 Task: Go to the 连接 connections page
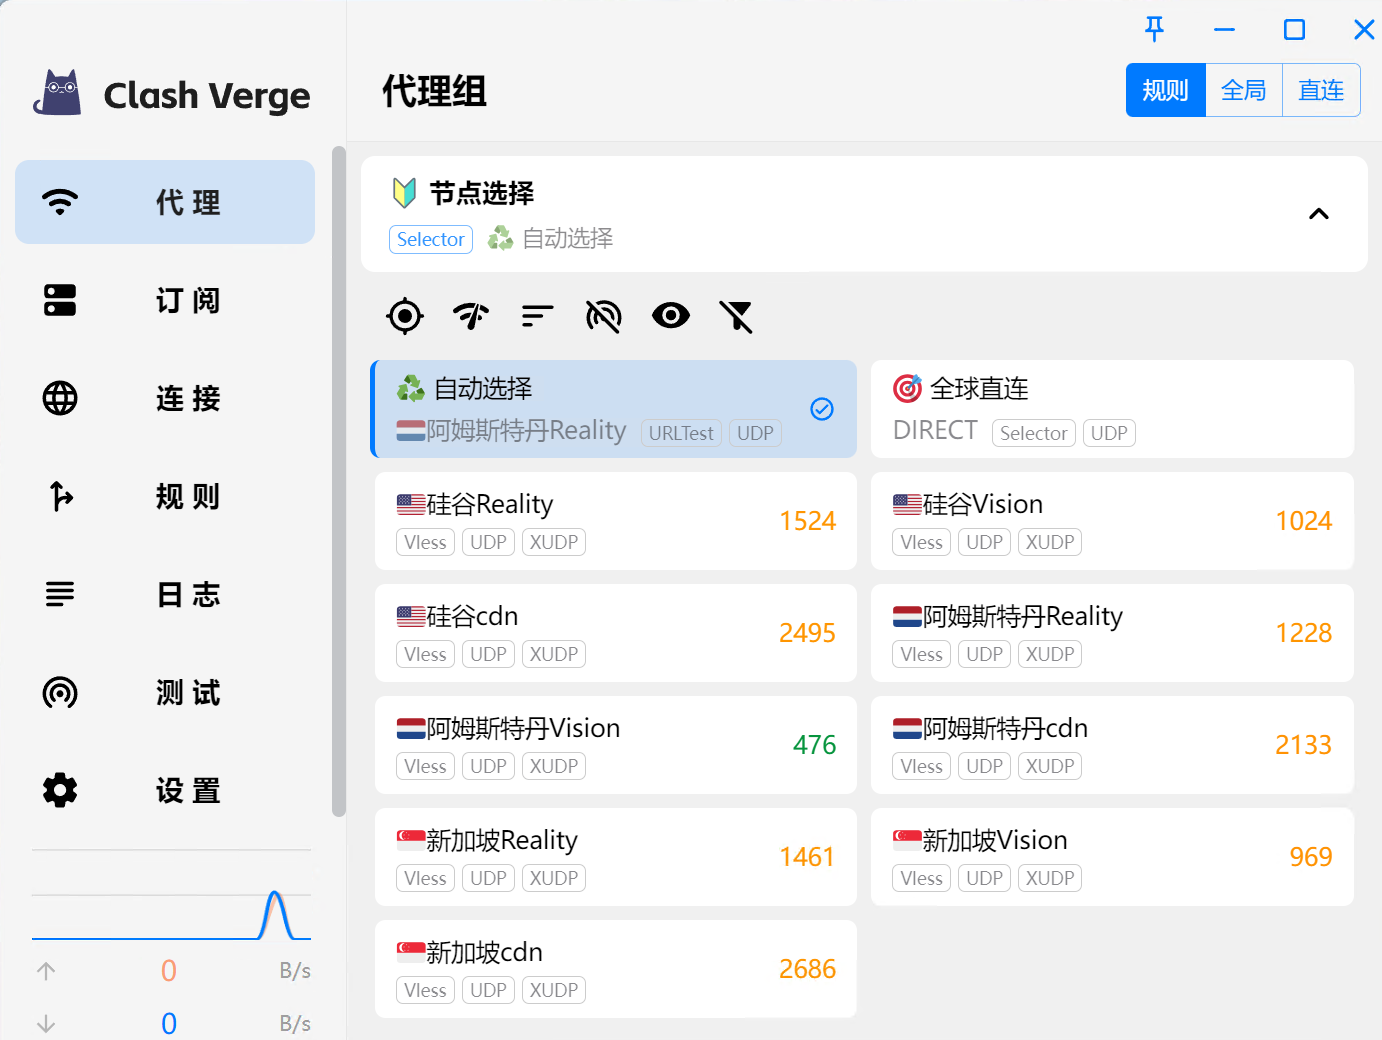165,398
